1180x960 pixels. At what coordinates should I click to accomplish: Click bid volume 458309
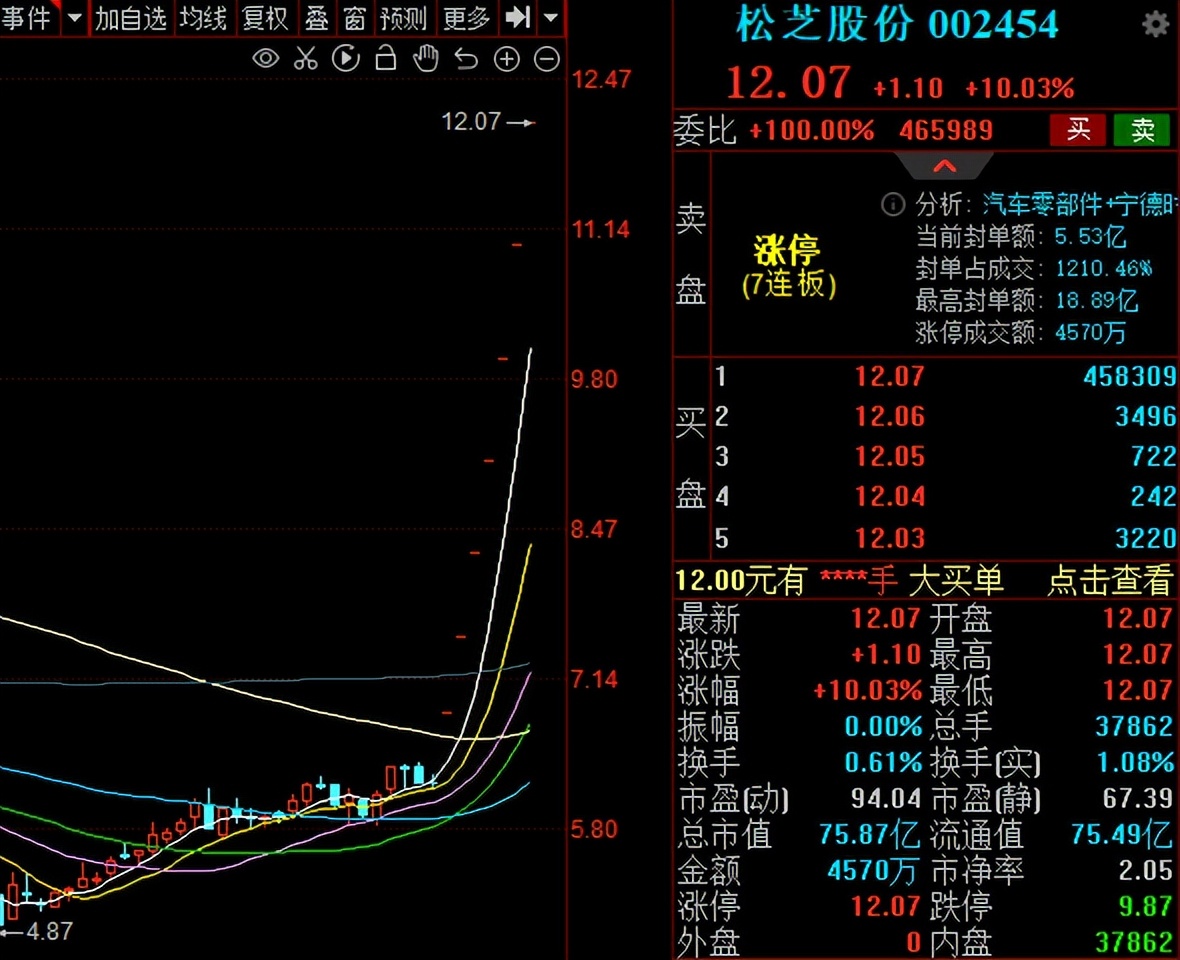pos(1130,376)
